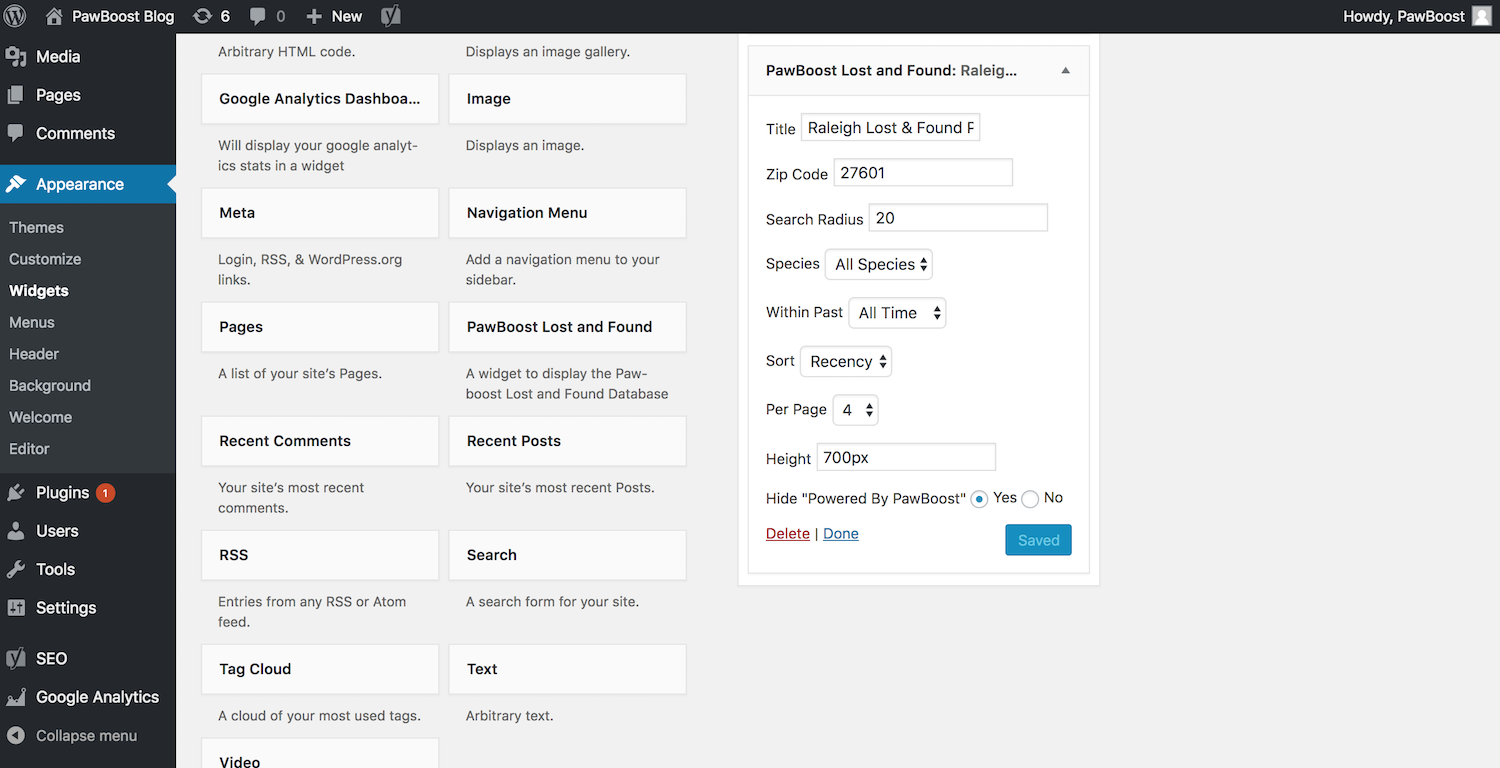The image size is (1500, 768).
Task: Open Editor in Appearance submenu
Action: (29, 449)
